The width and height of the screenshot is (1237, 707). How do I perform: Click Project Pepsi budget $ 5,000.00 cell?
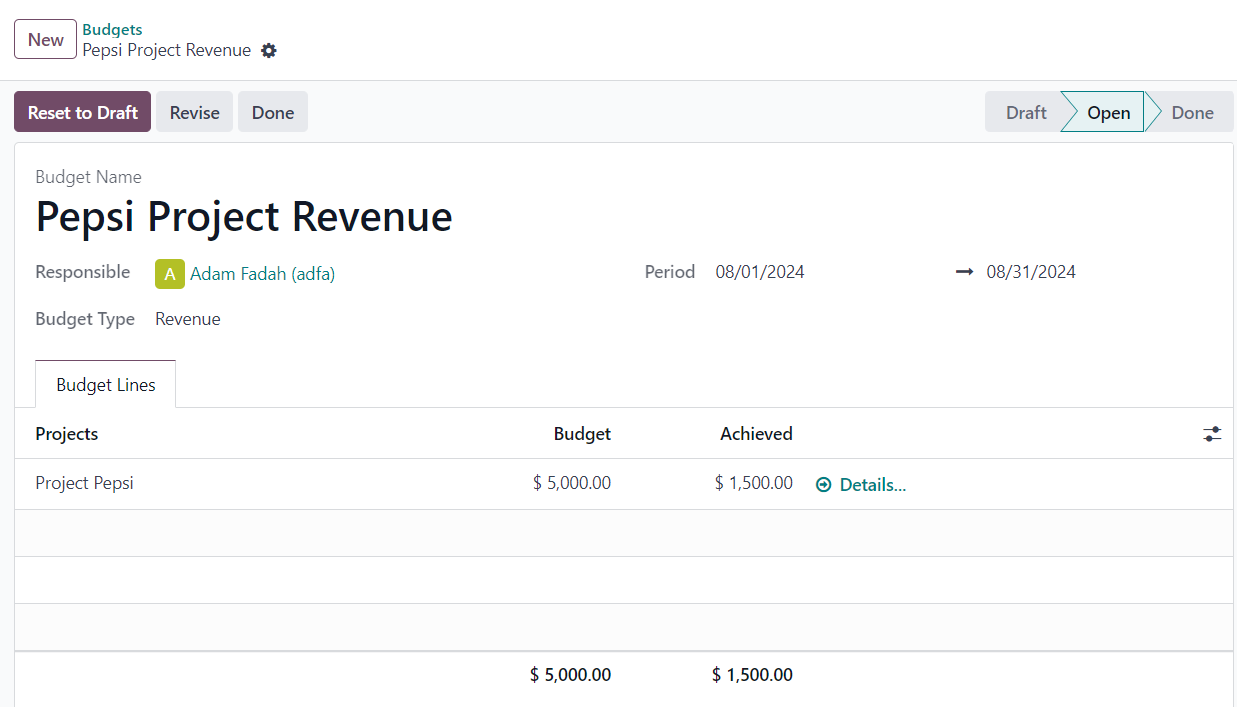click(x=572, y=483)
